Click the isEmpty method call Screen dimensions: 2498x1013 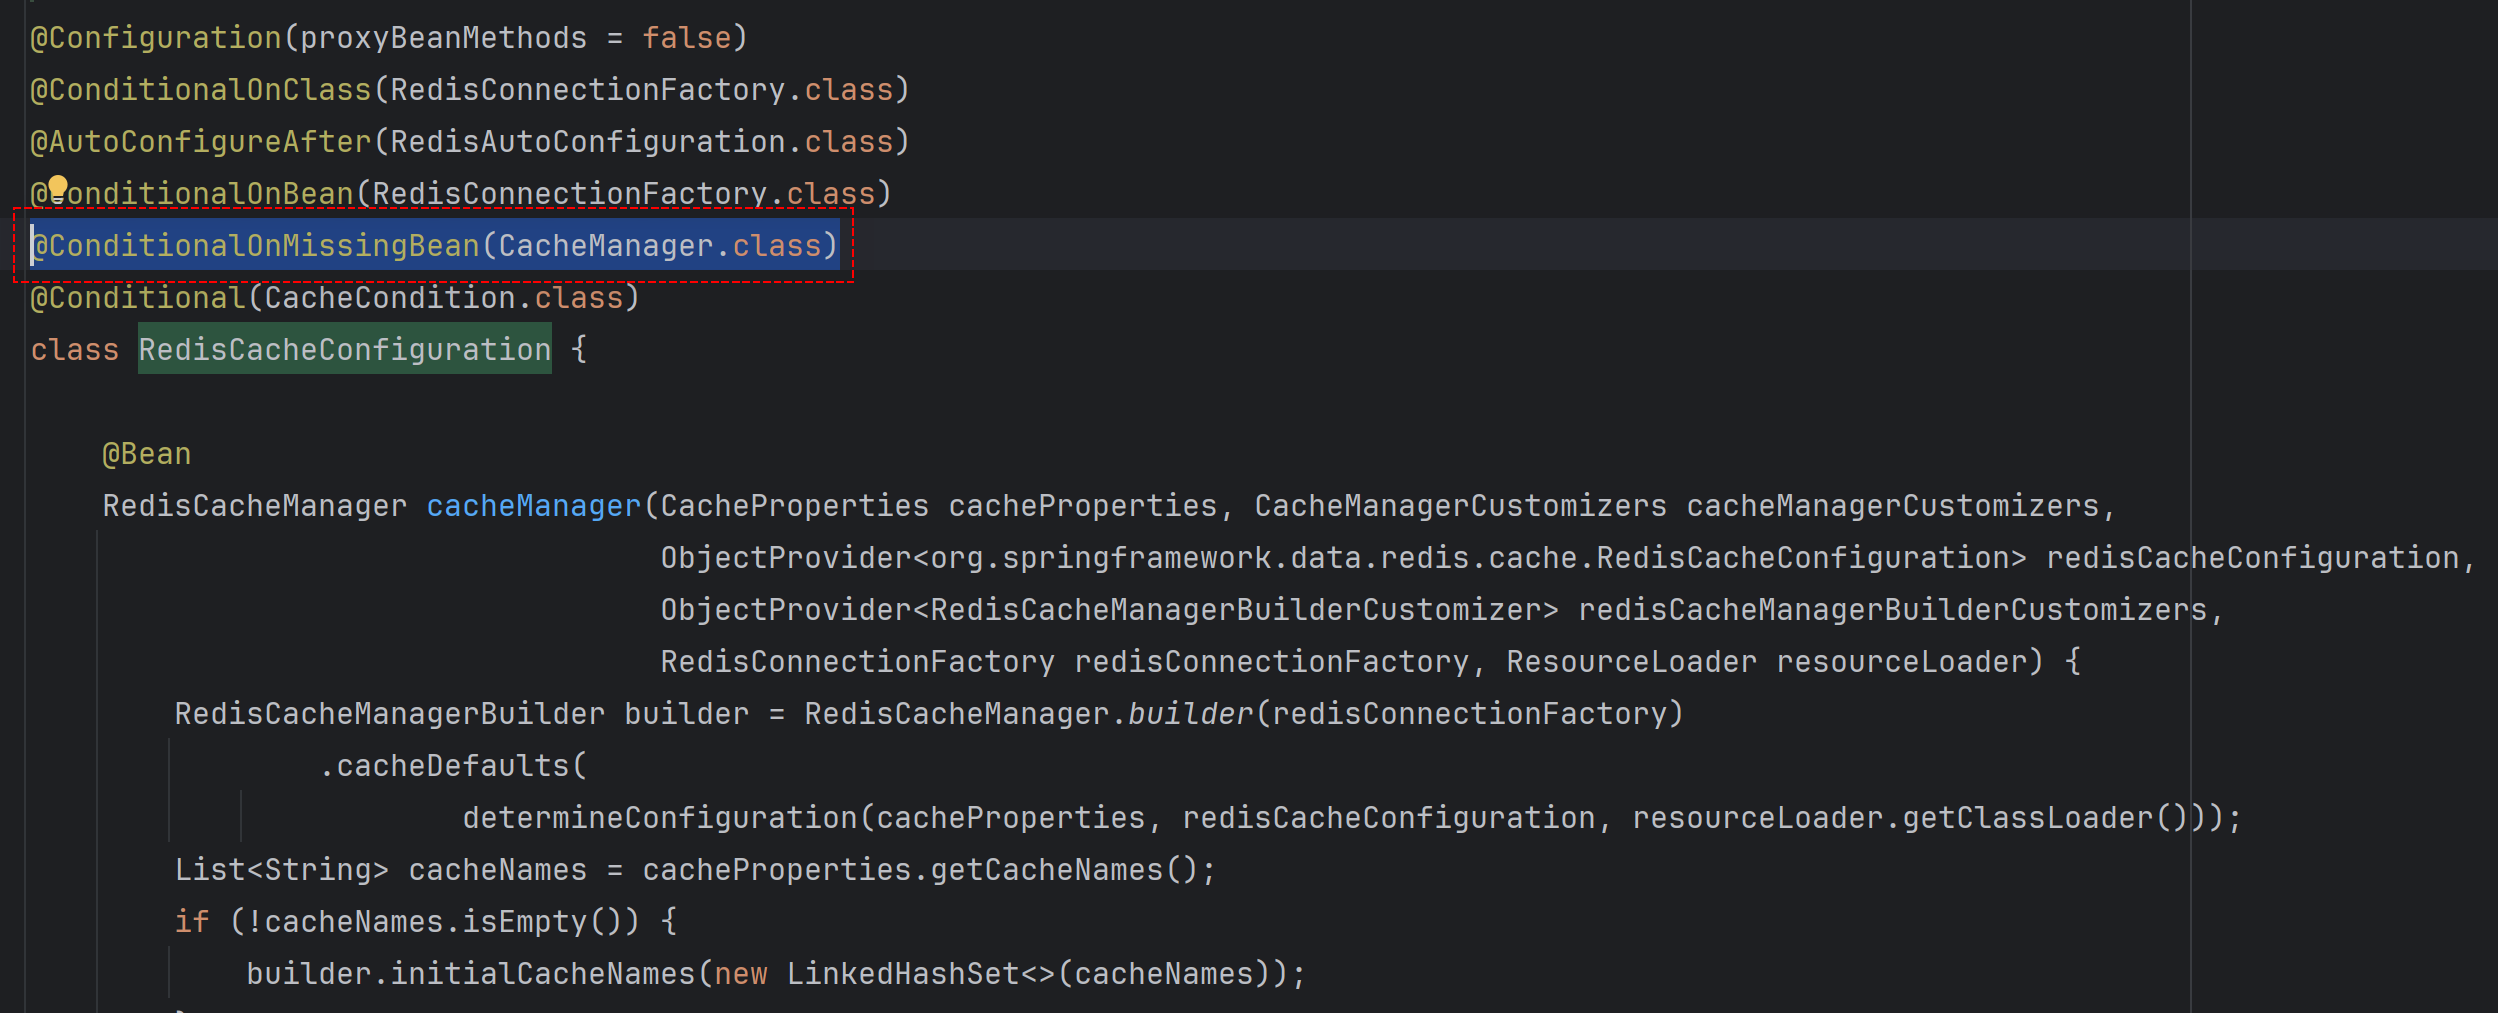pyautogui.click(x=524, y=922)
